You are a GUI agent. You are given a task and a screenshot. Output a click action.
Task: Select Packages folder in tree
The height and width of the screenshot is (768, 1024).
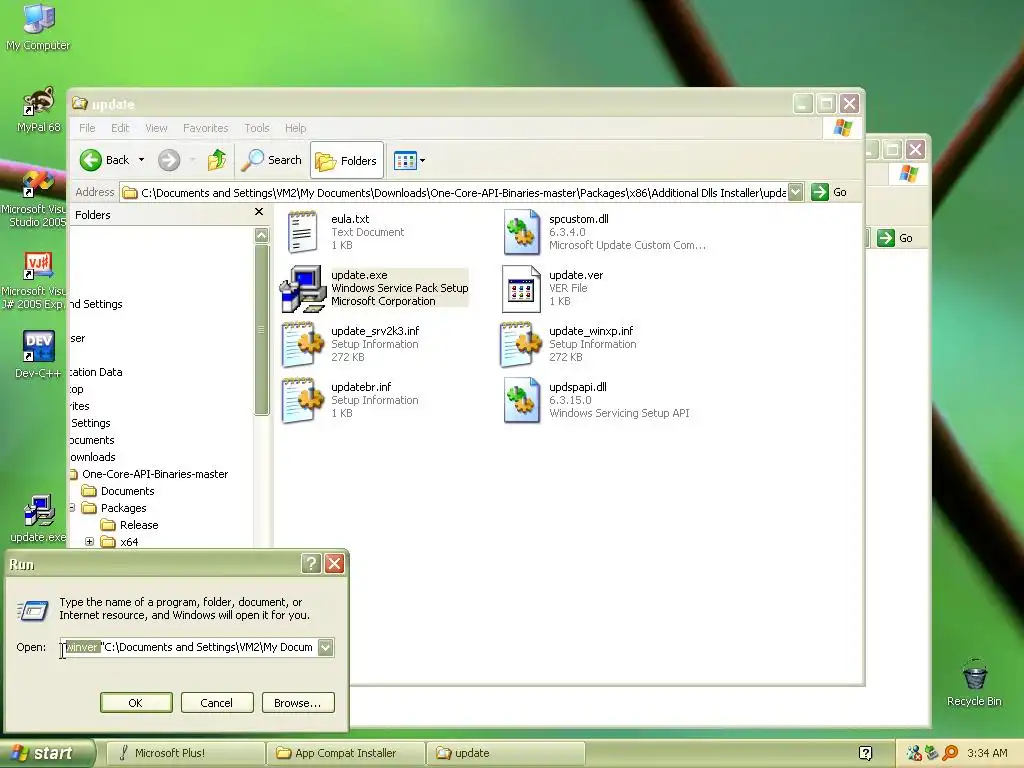(123, 508)
